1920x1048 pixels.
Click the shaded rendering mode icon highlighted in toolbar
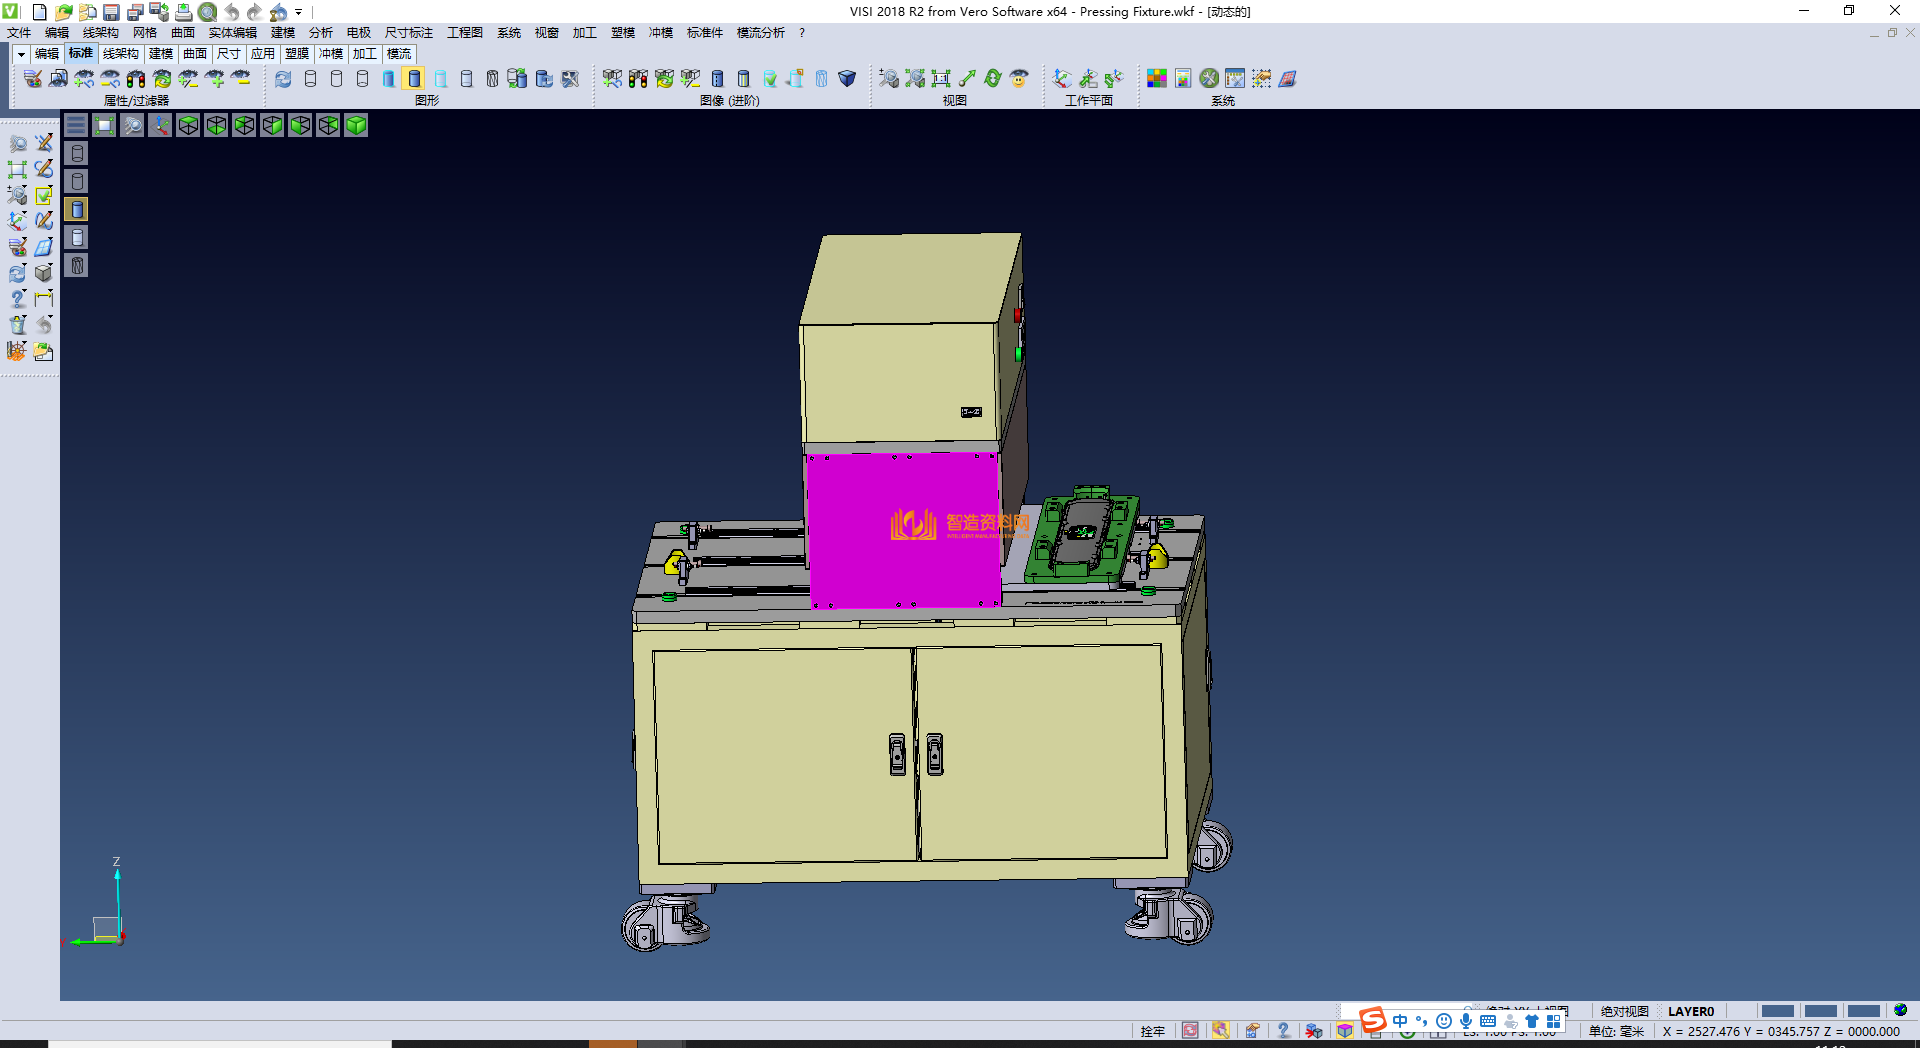click(x=414, y=79)
